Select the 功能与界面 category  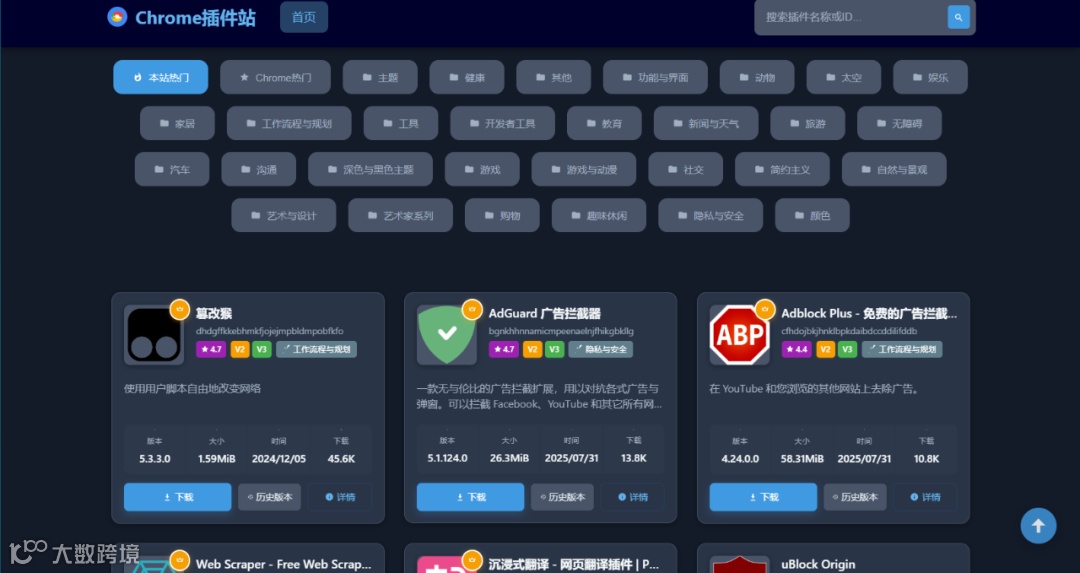655,77
